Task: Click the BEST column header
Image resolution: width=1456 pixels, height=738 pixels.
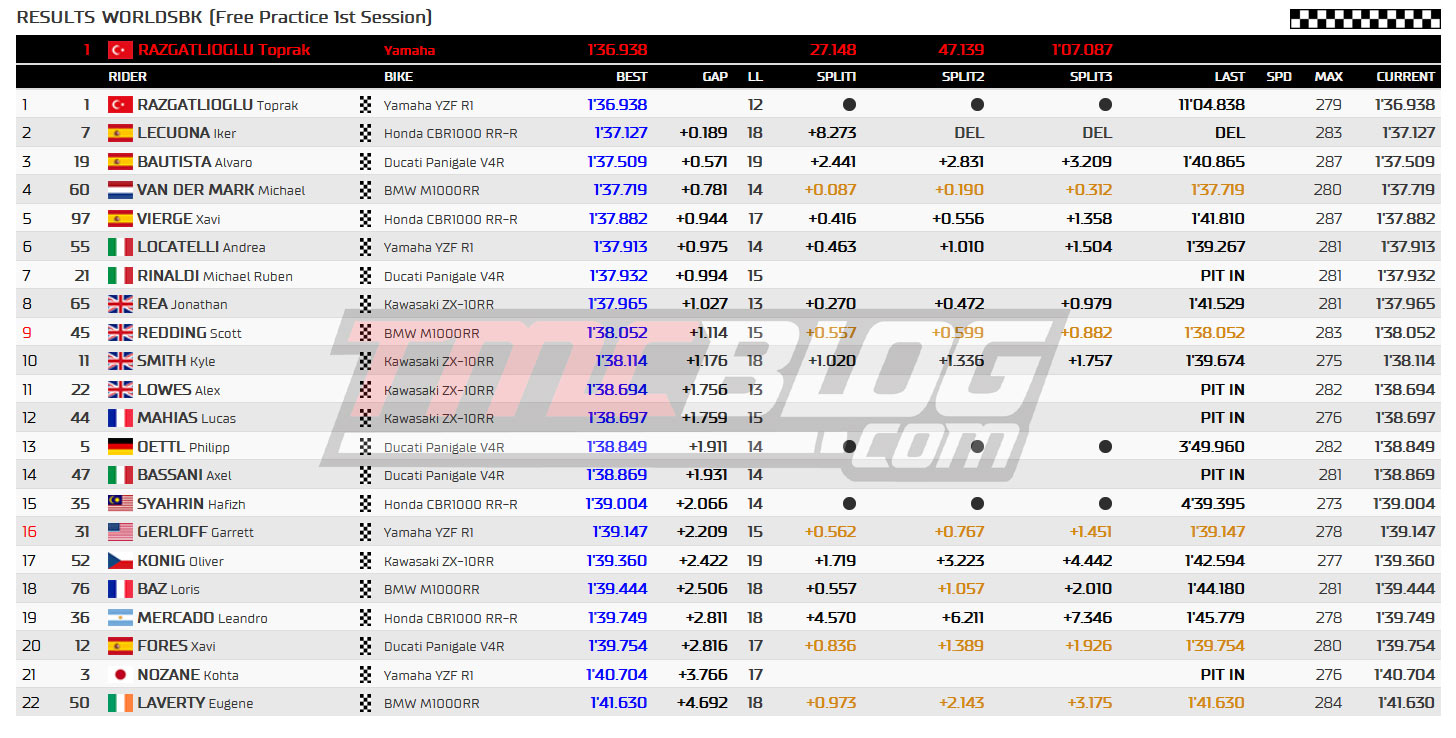Action: click(631, 77)
